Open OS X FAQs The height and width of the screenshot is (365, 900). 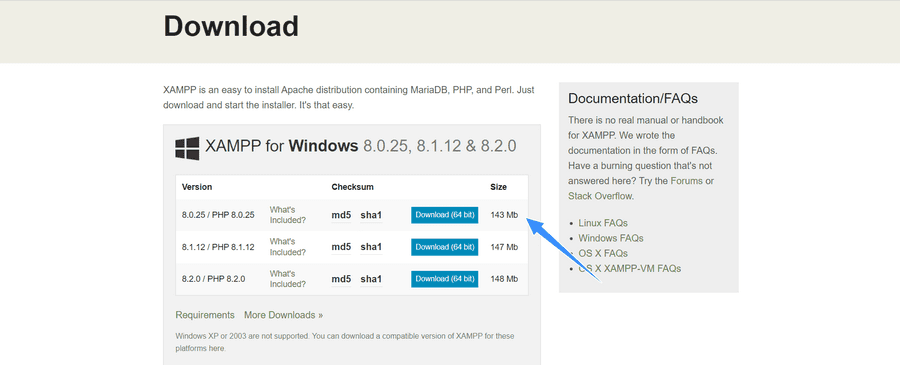[x=603, y=253]
